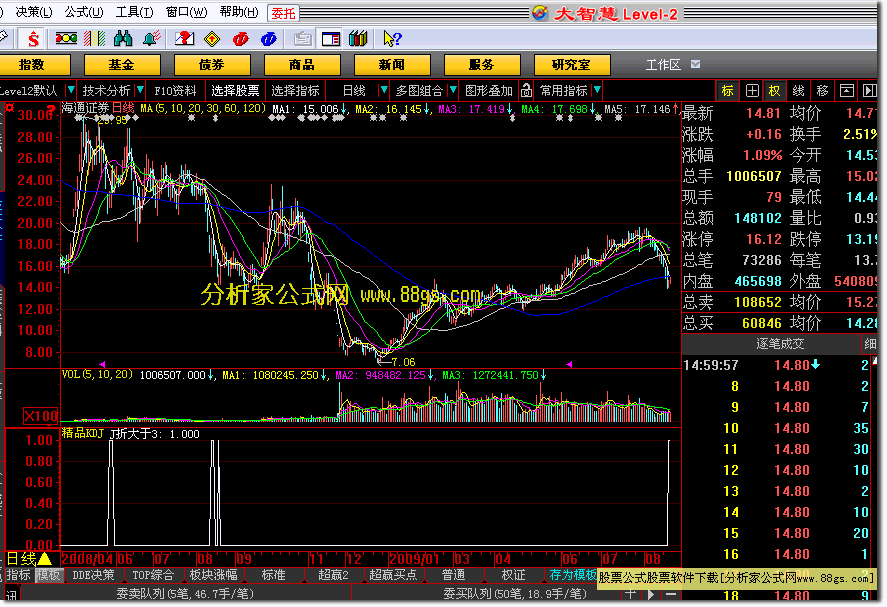
Task: Toggle the 指标 mode at bottom left
Action: [x=18, y=575]
